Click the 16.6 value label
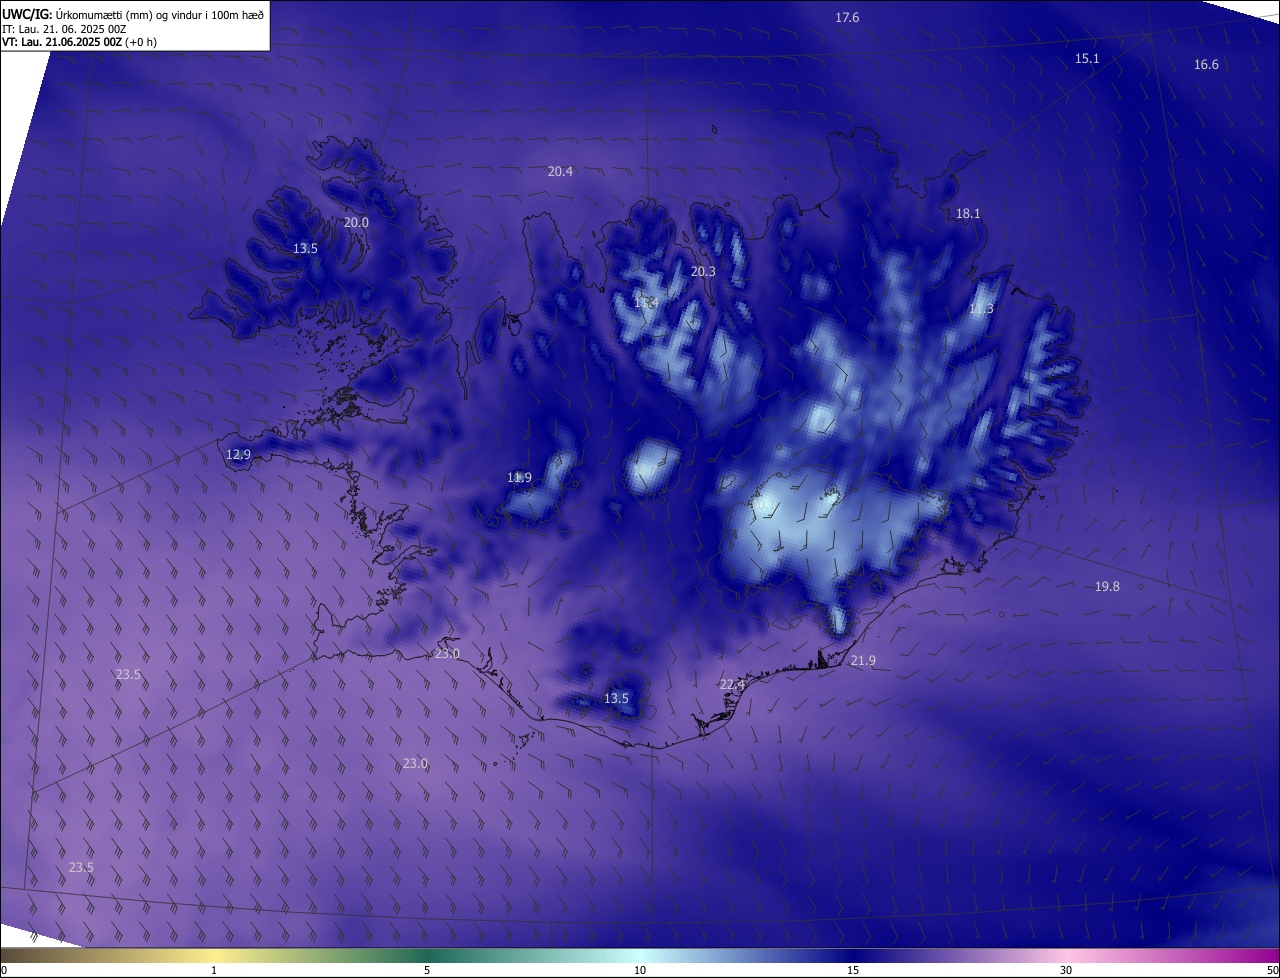 [x=1206, y=65]
